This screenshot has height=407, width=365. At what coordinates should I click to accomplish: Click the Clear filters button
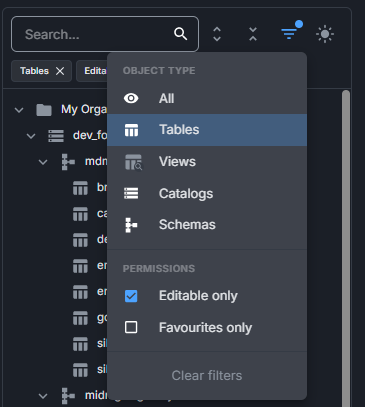207,376
